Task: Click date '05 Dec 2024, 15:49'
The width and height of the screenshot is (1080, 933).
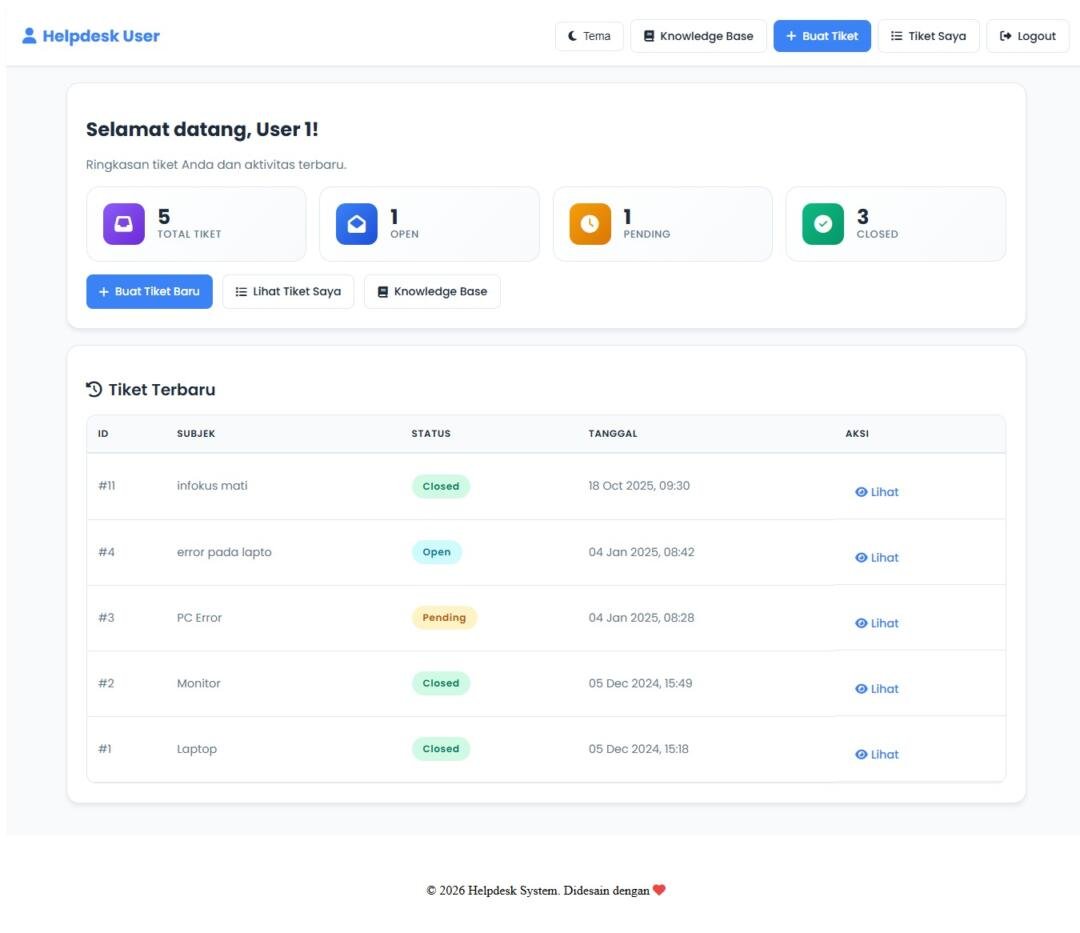Action: (x=640, y=683)
